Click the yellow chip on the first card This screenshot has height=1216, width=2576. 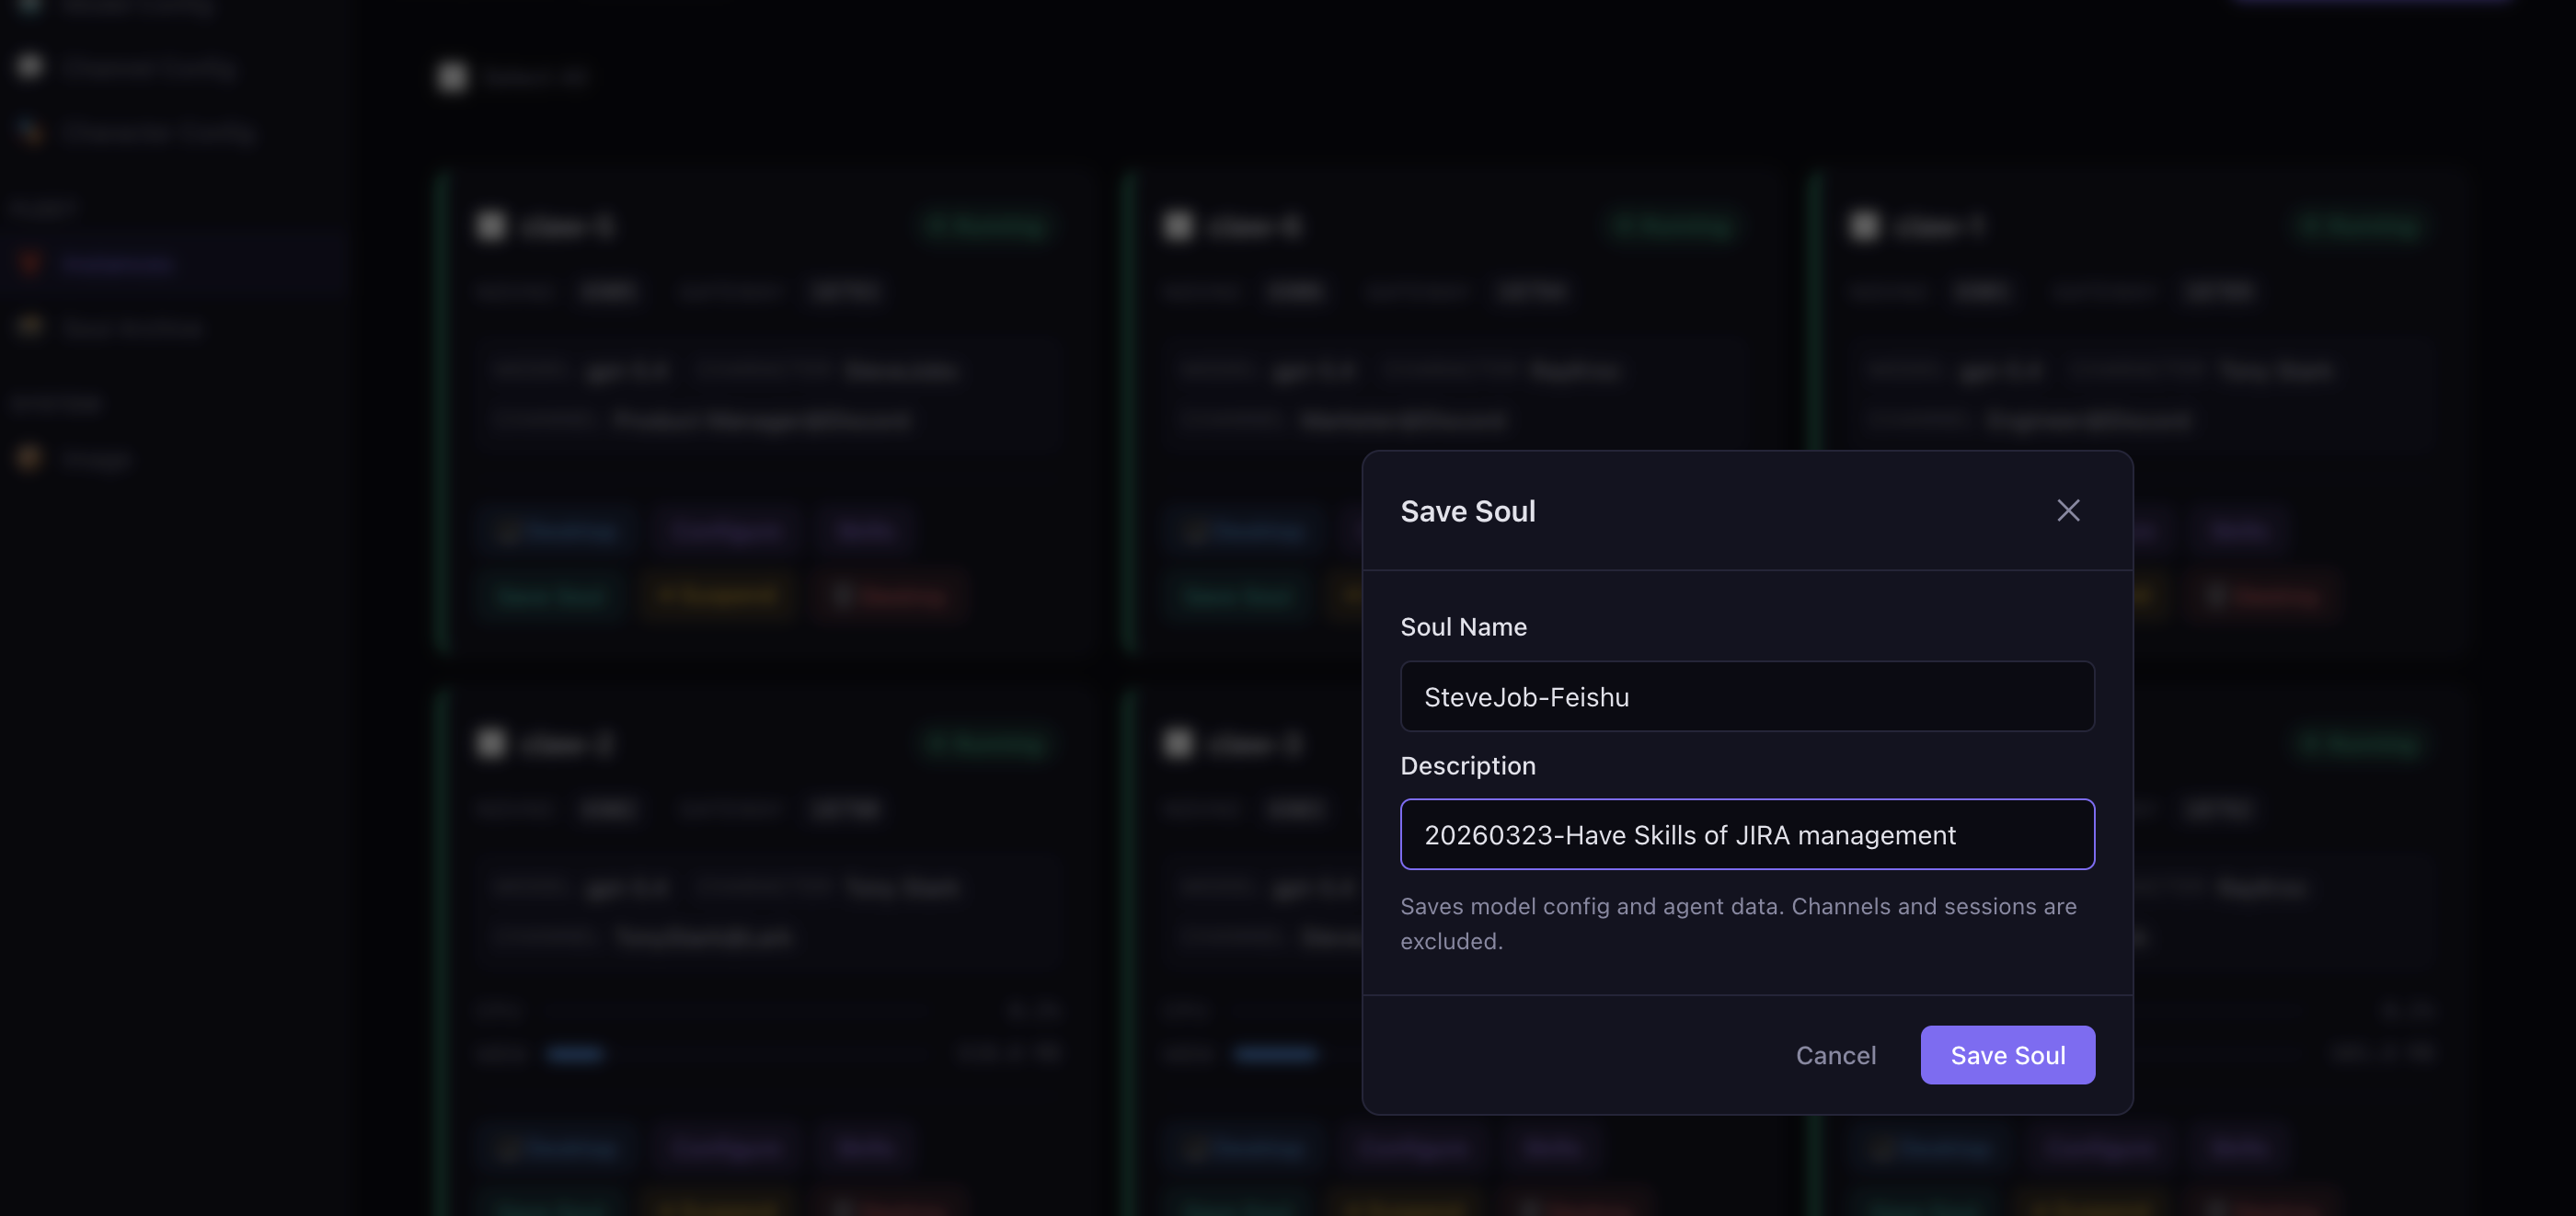point(719,597)
